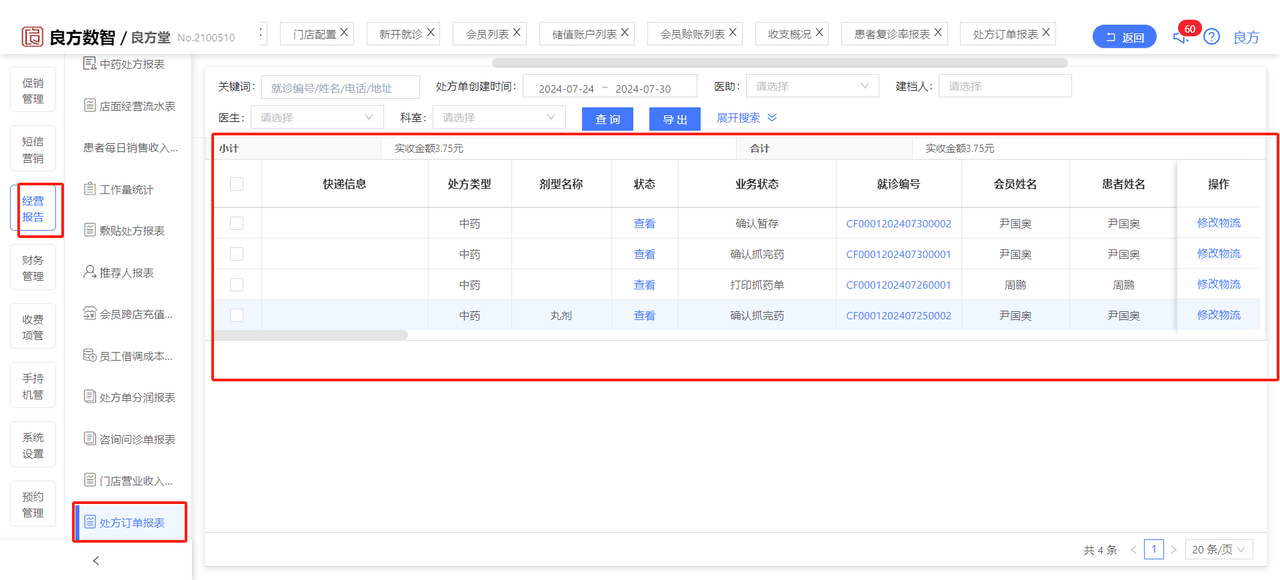Close the 储值账户列表 tab with its X

(625, 33)
